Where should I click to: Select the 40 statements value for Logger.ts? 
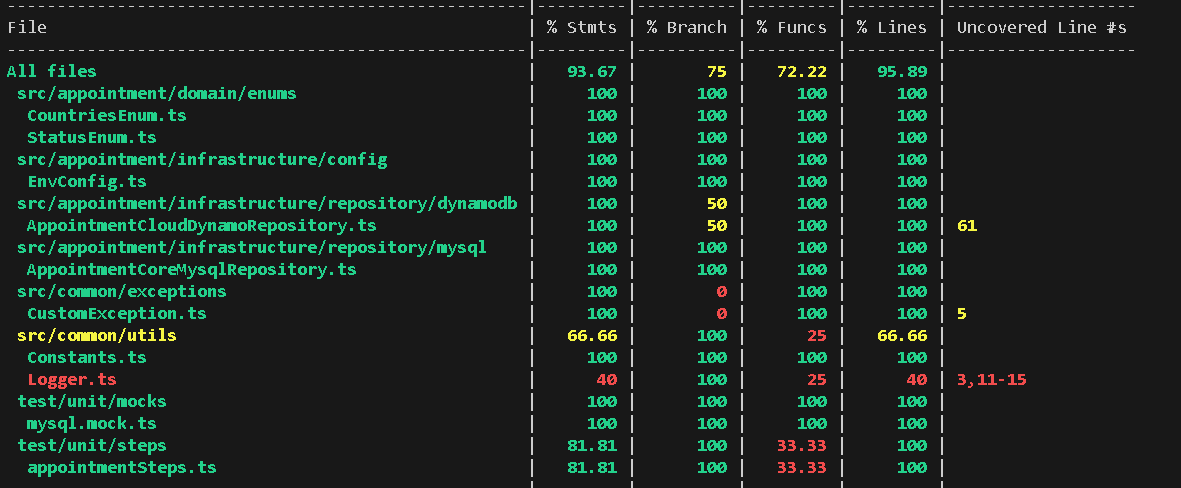tap(606, 380)
